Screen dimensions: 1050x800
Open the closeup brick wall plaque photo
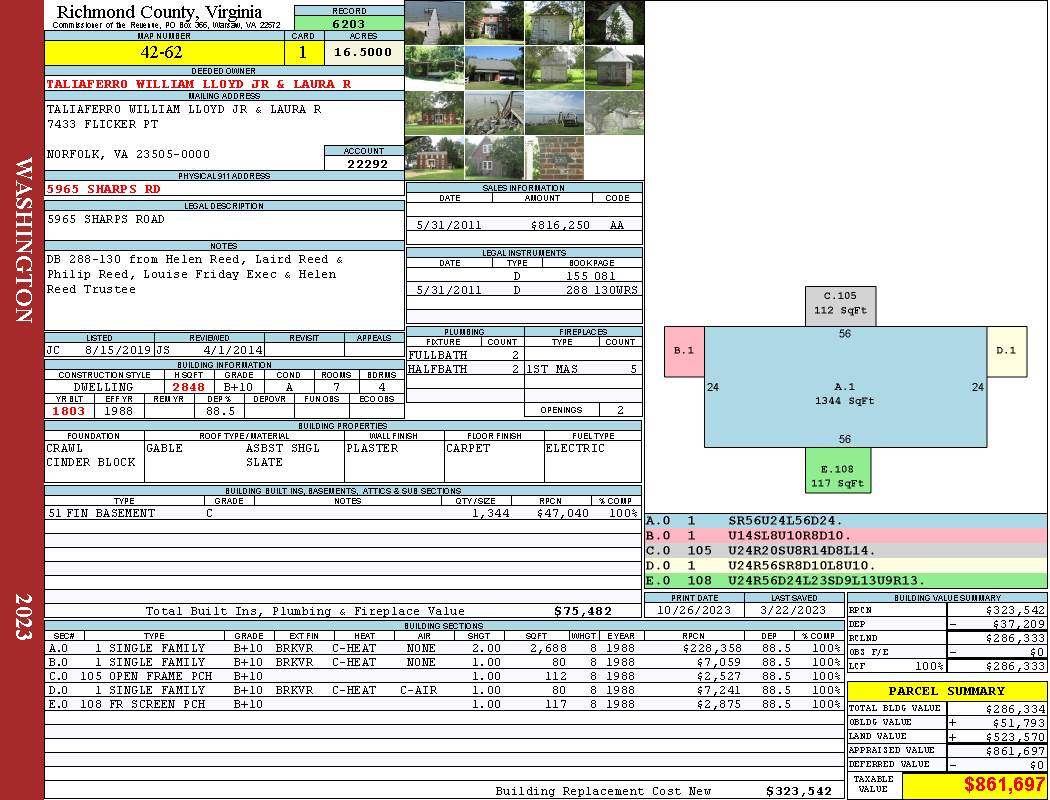coord(554,158)
